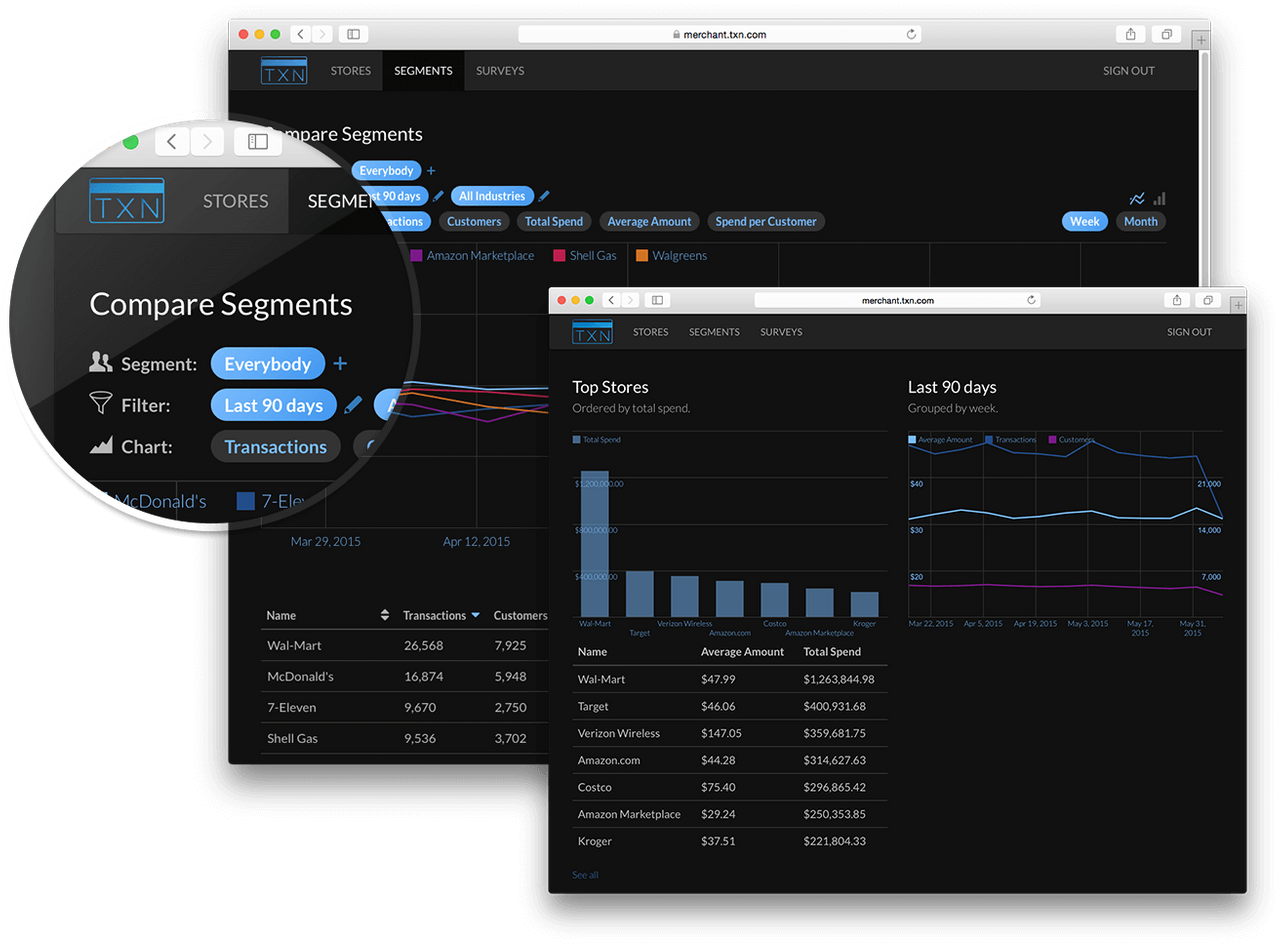Reload the page in the front browser window

point(1031,300)
